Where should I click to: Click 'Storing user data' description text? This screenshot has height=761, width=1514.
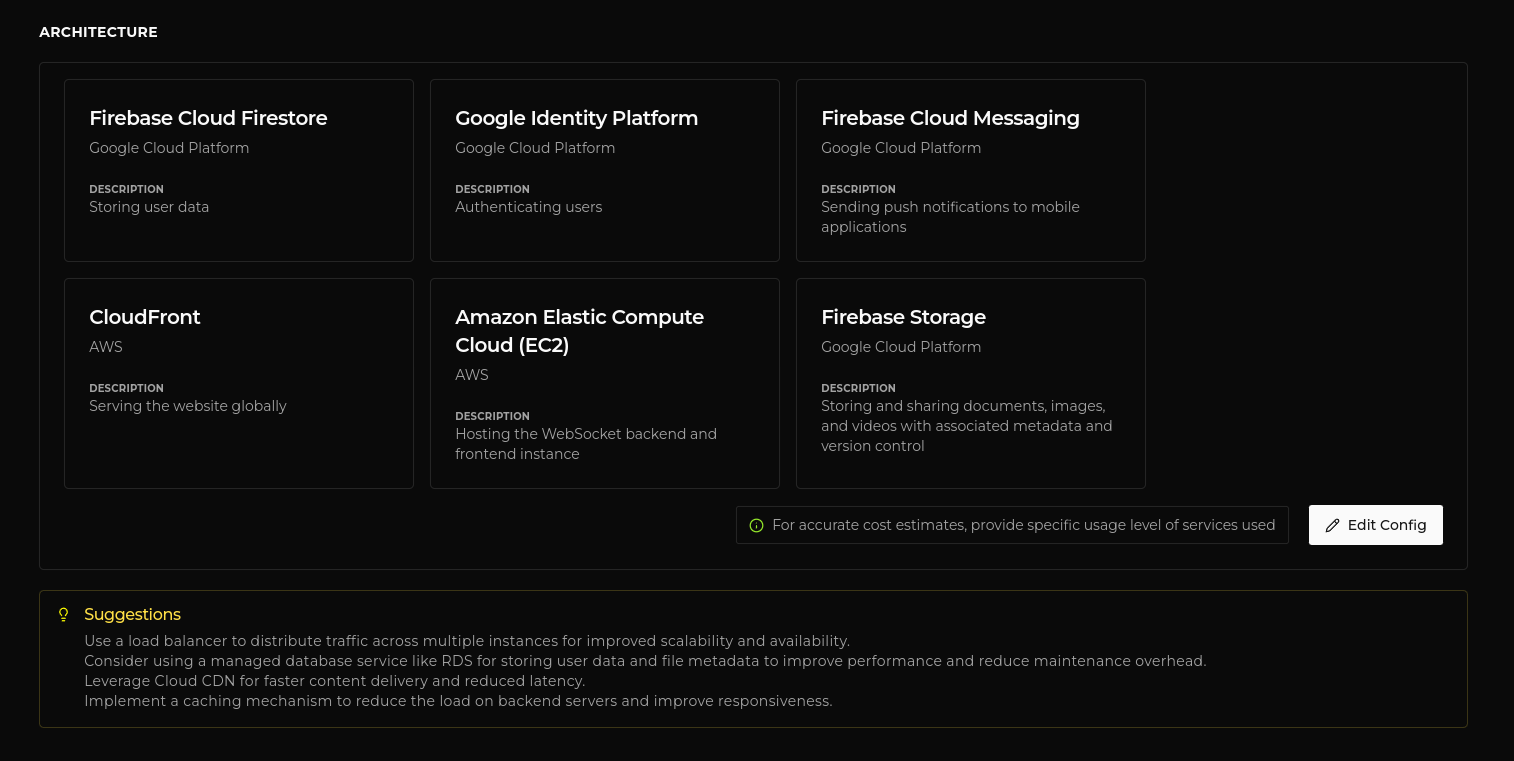pyautogui.click(x=149, y=207)
